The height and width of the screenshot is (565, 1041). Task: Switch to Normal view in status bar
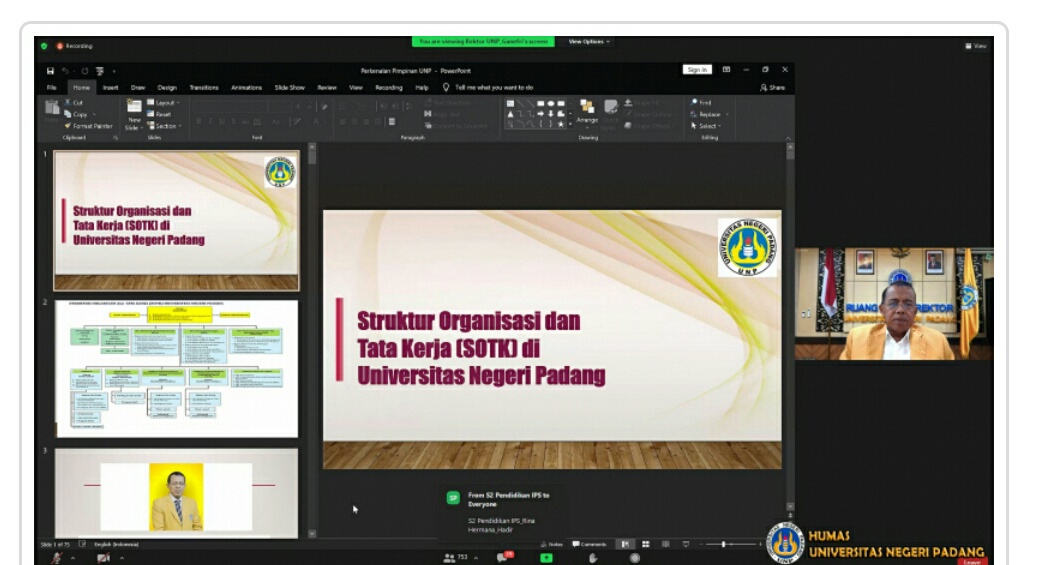coord(625,544)
